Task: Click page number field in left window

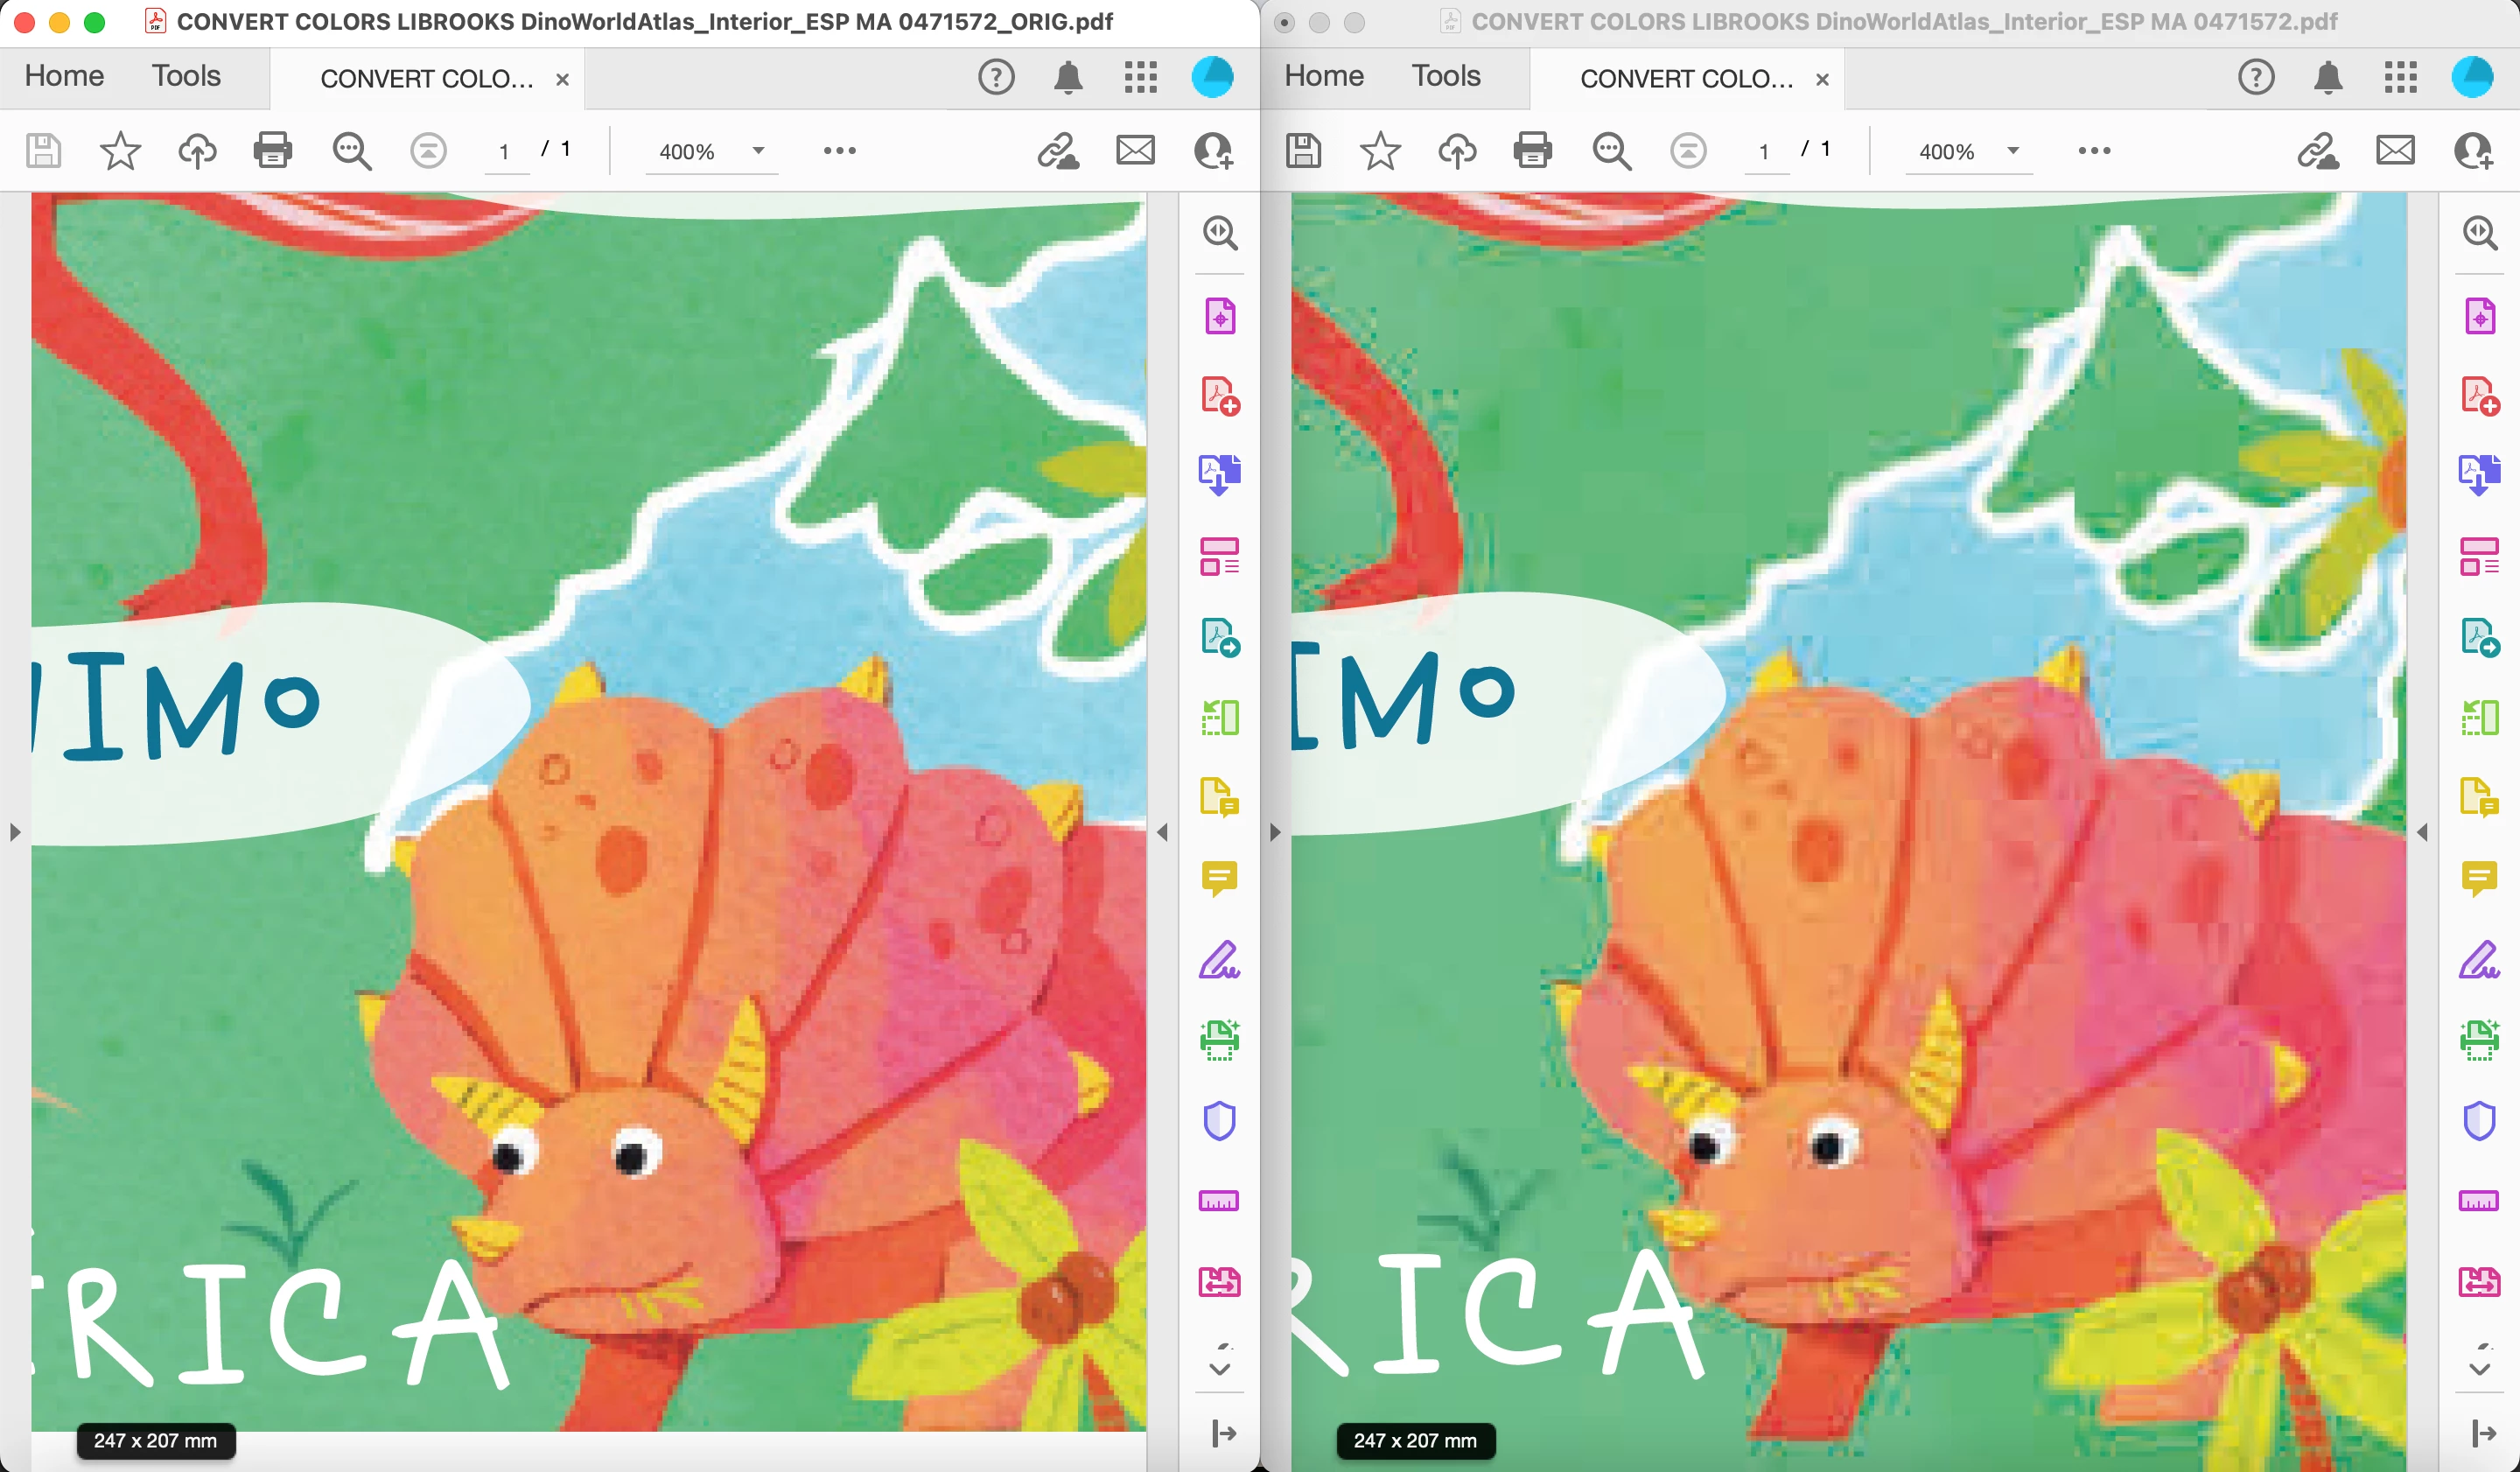Action: 505,151
